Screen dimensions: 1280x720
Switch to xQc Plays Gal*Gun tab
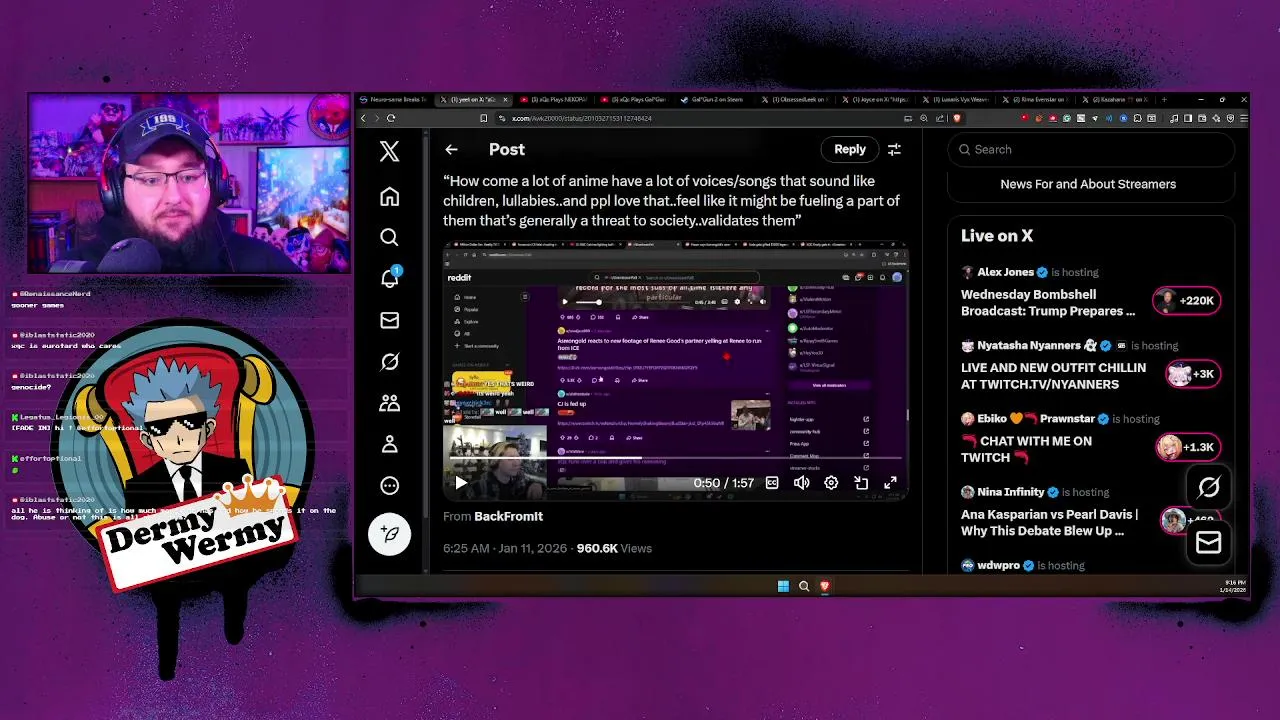click(634, 99)
